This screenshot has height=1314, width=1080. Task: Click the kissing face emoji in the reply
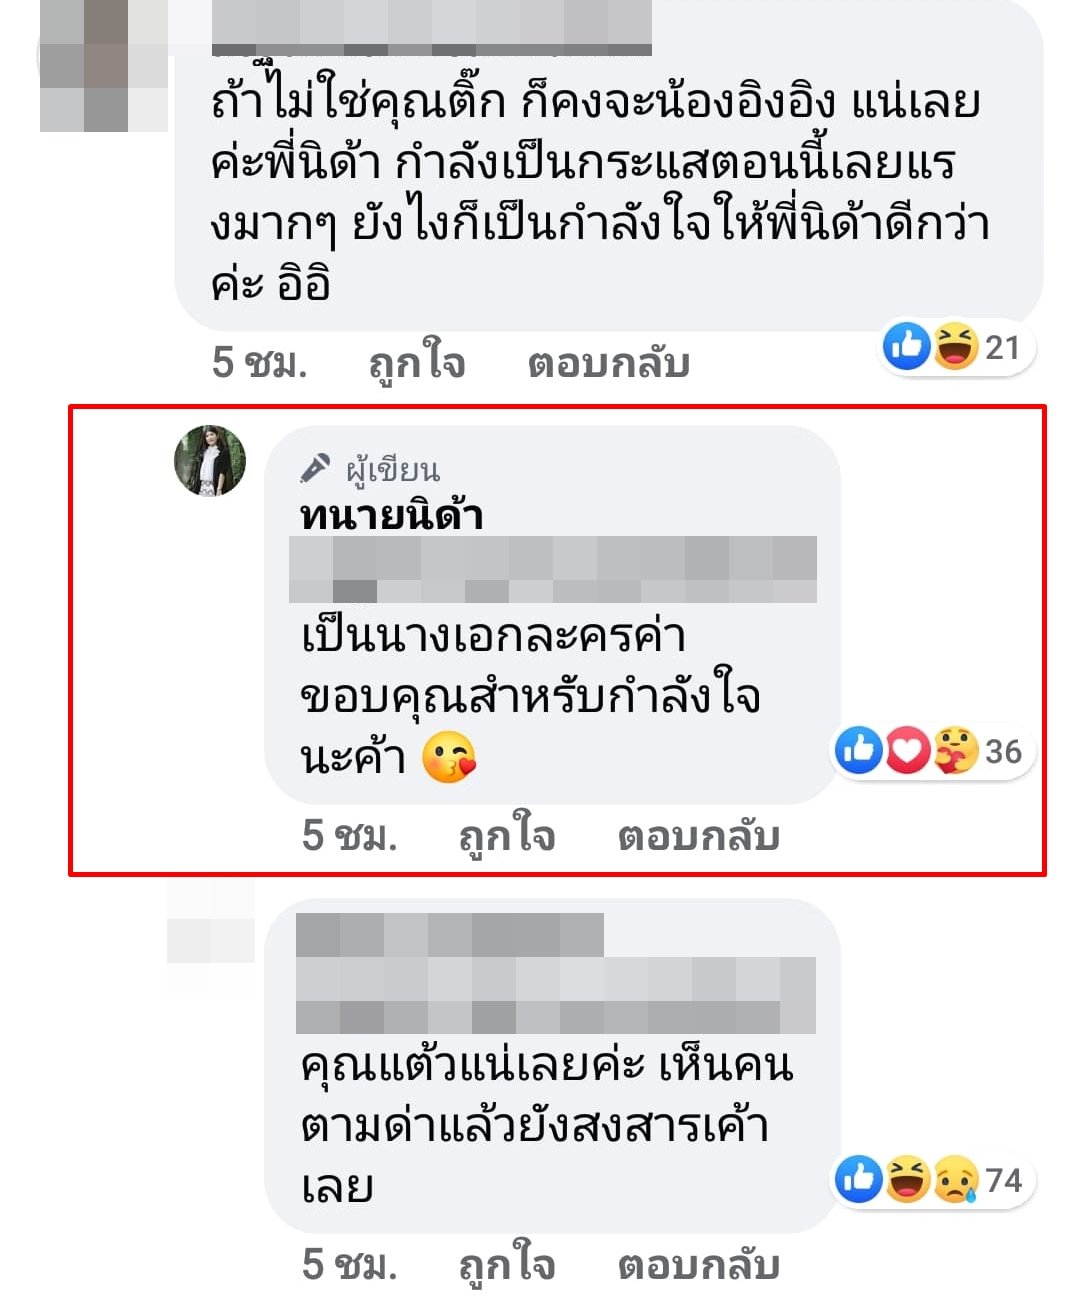(449, 757)
